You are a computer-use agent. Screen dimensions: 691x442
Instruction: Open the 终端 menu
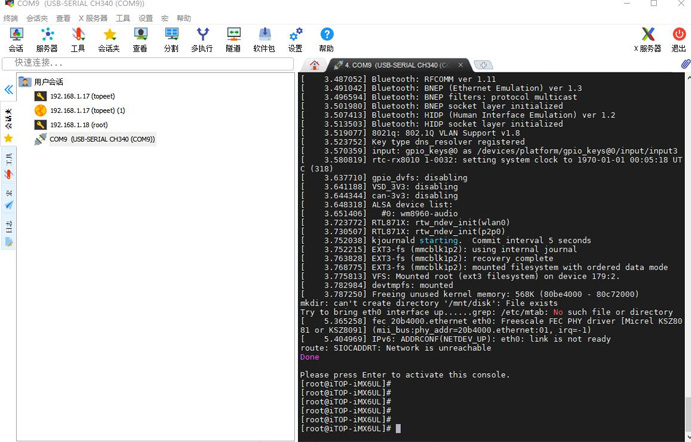tap(11, 18)
